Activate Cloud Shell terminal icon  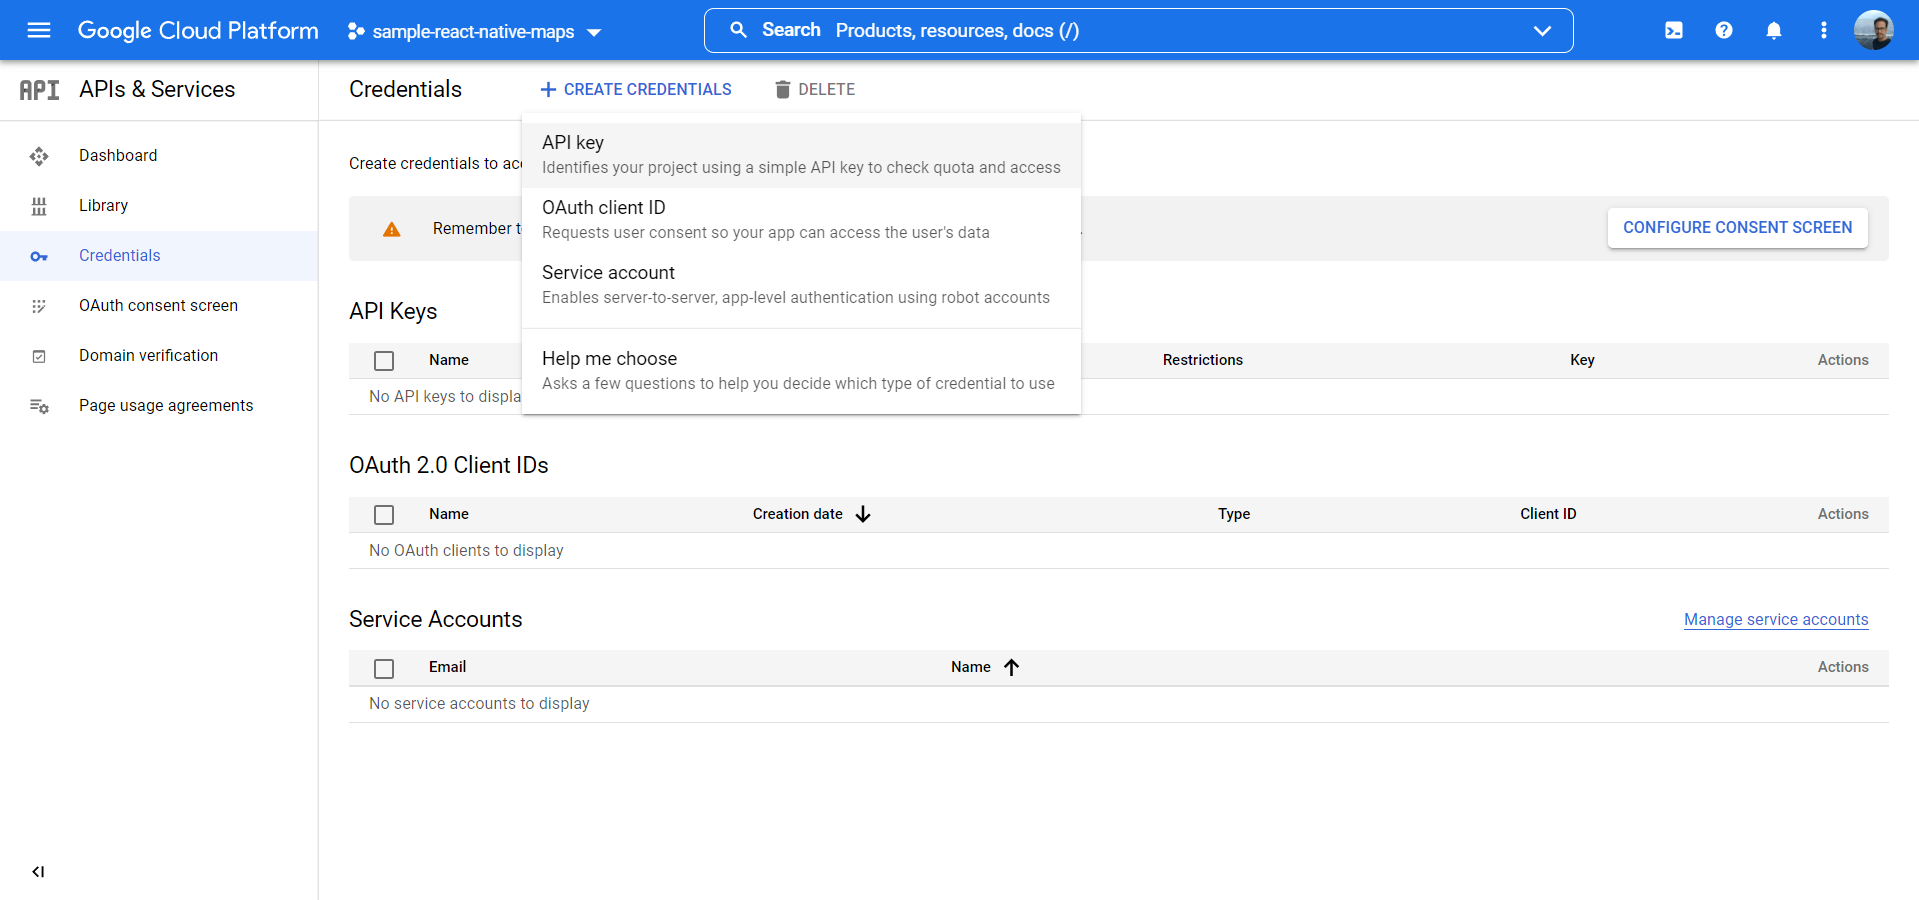click(x=1673, y=30)
